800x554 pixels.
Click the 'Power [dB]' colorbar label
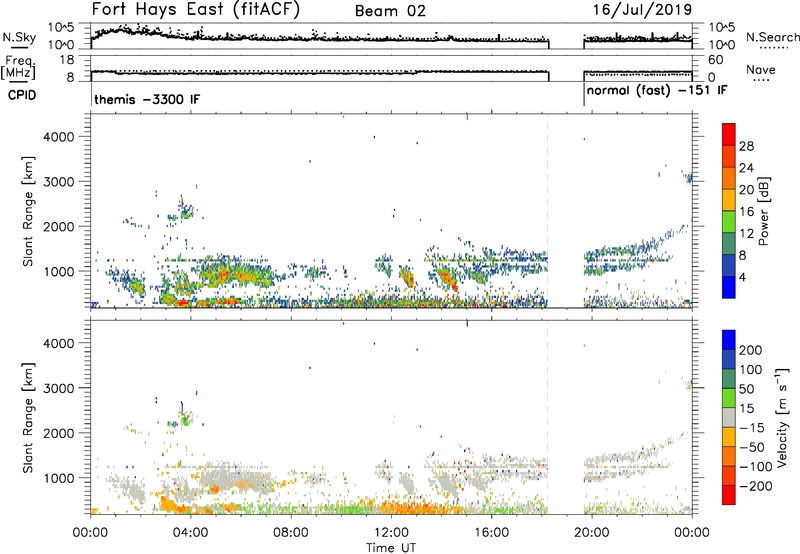[763, 211]
